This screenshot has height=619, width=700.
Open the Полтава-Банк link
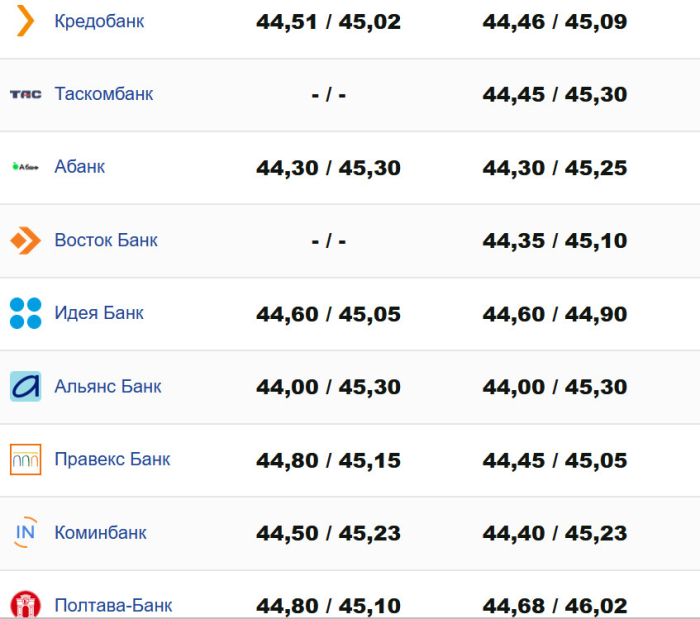pos(113,605)
